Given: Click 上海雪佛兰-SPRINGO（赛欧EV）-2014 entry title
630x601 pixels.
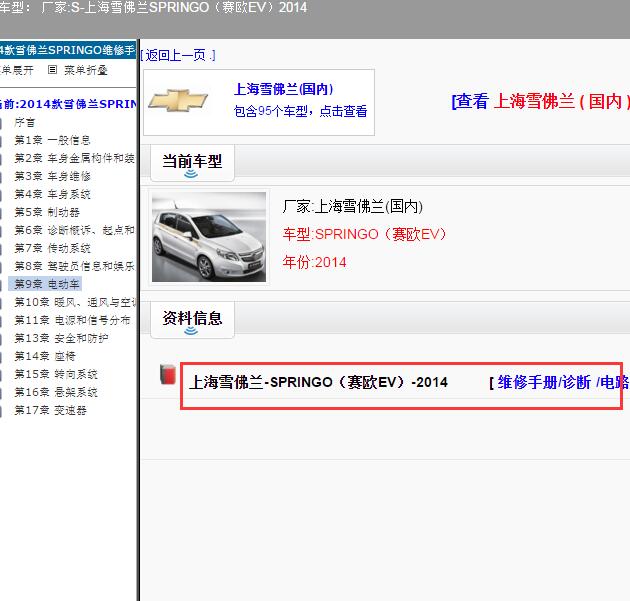Looking at the screenshot, I should pos(318,382).
